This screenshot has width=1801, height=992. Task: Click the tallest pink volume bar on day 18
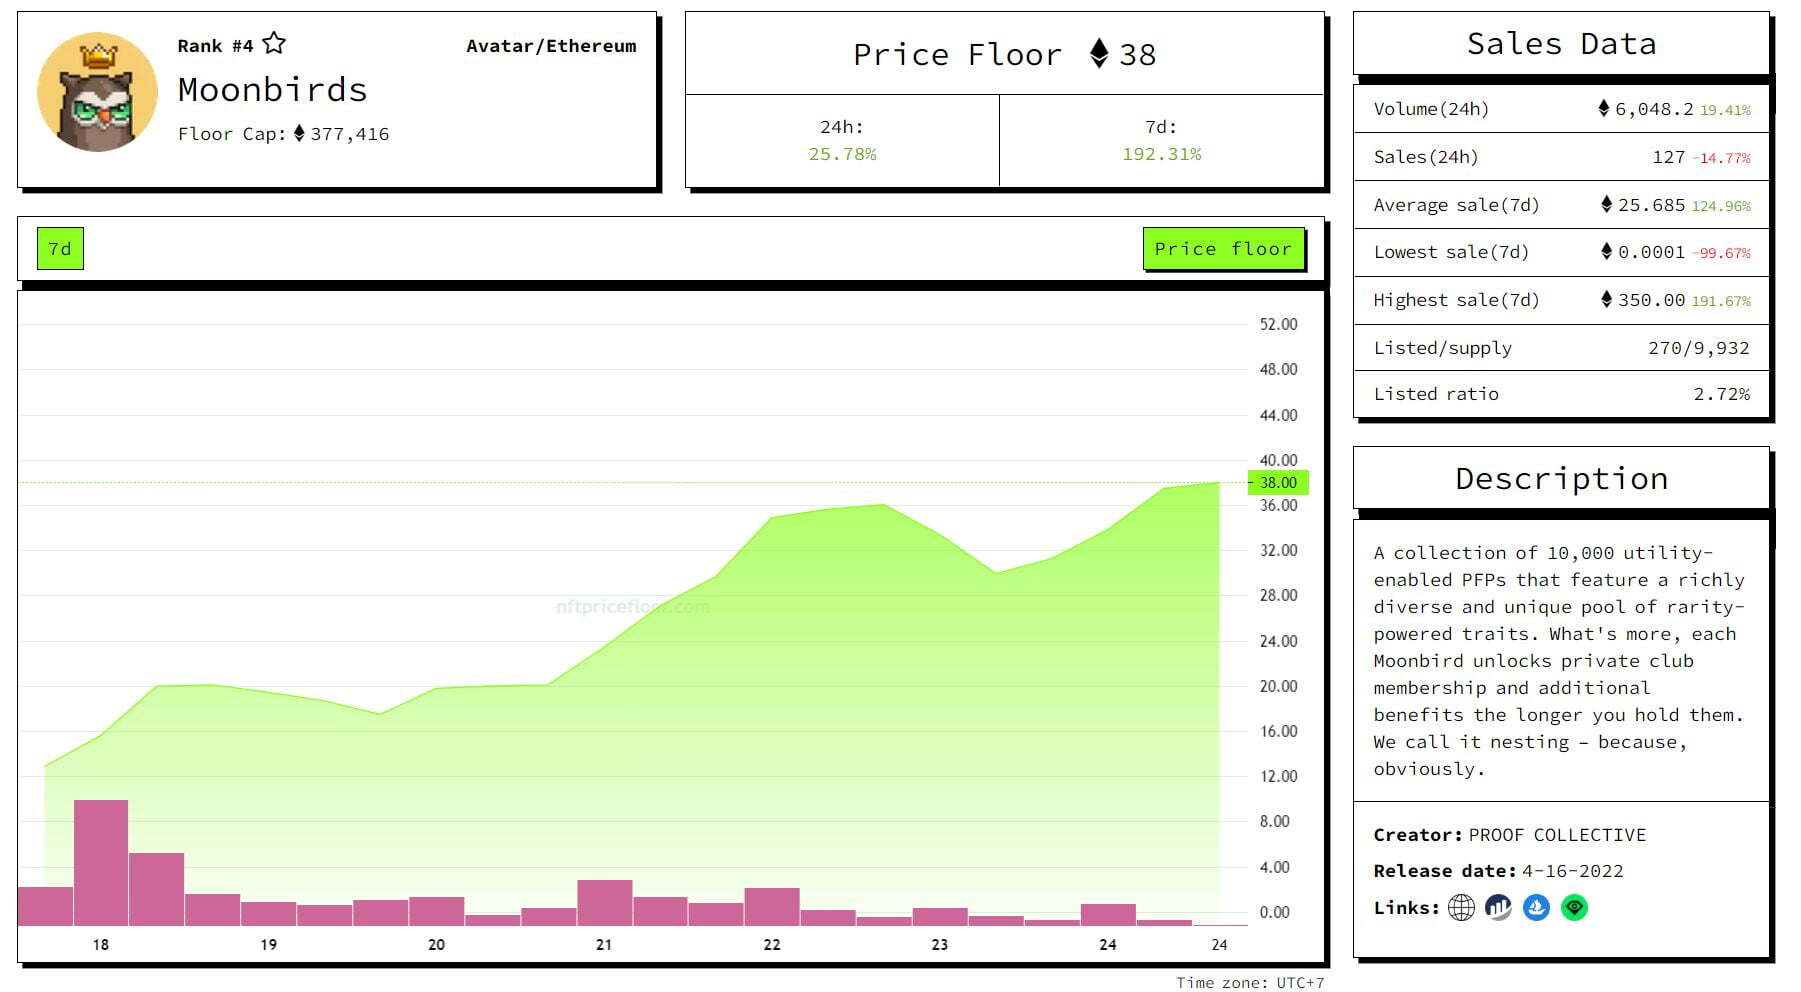[x=101, y=862]
